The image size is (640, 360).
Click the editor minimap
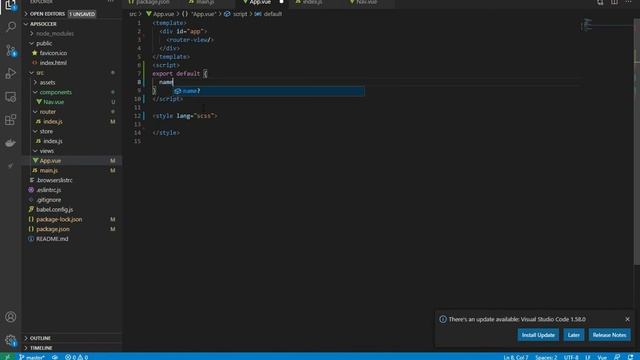click(x=607, y=25)
